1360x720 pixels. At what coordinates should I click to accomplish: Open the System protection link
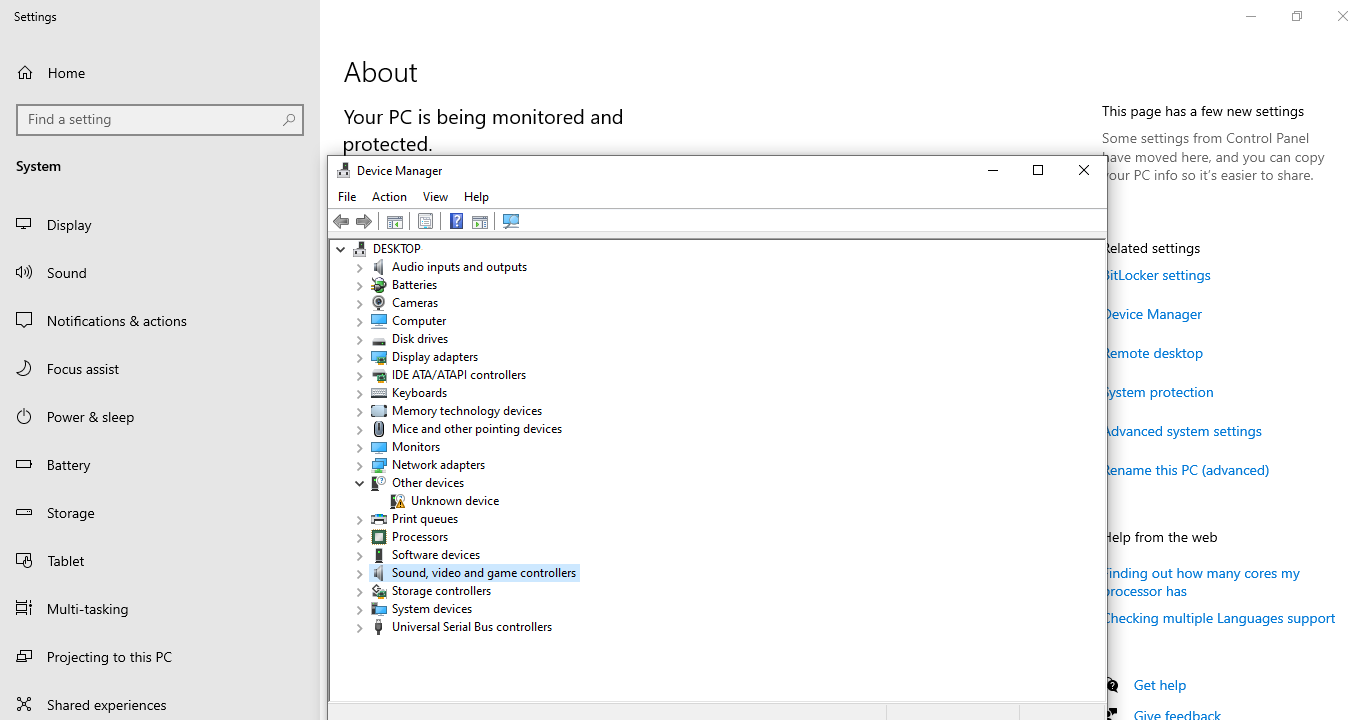1160,392
